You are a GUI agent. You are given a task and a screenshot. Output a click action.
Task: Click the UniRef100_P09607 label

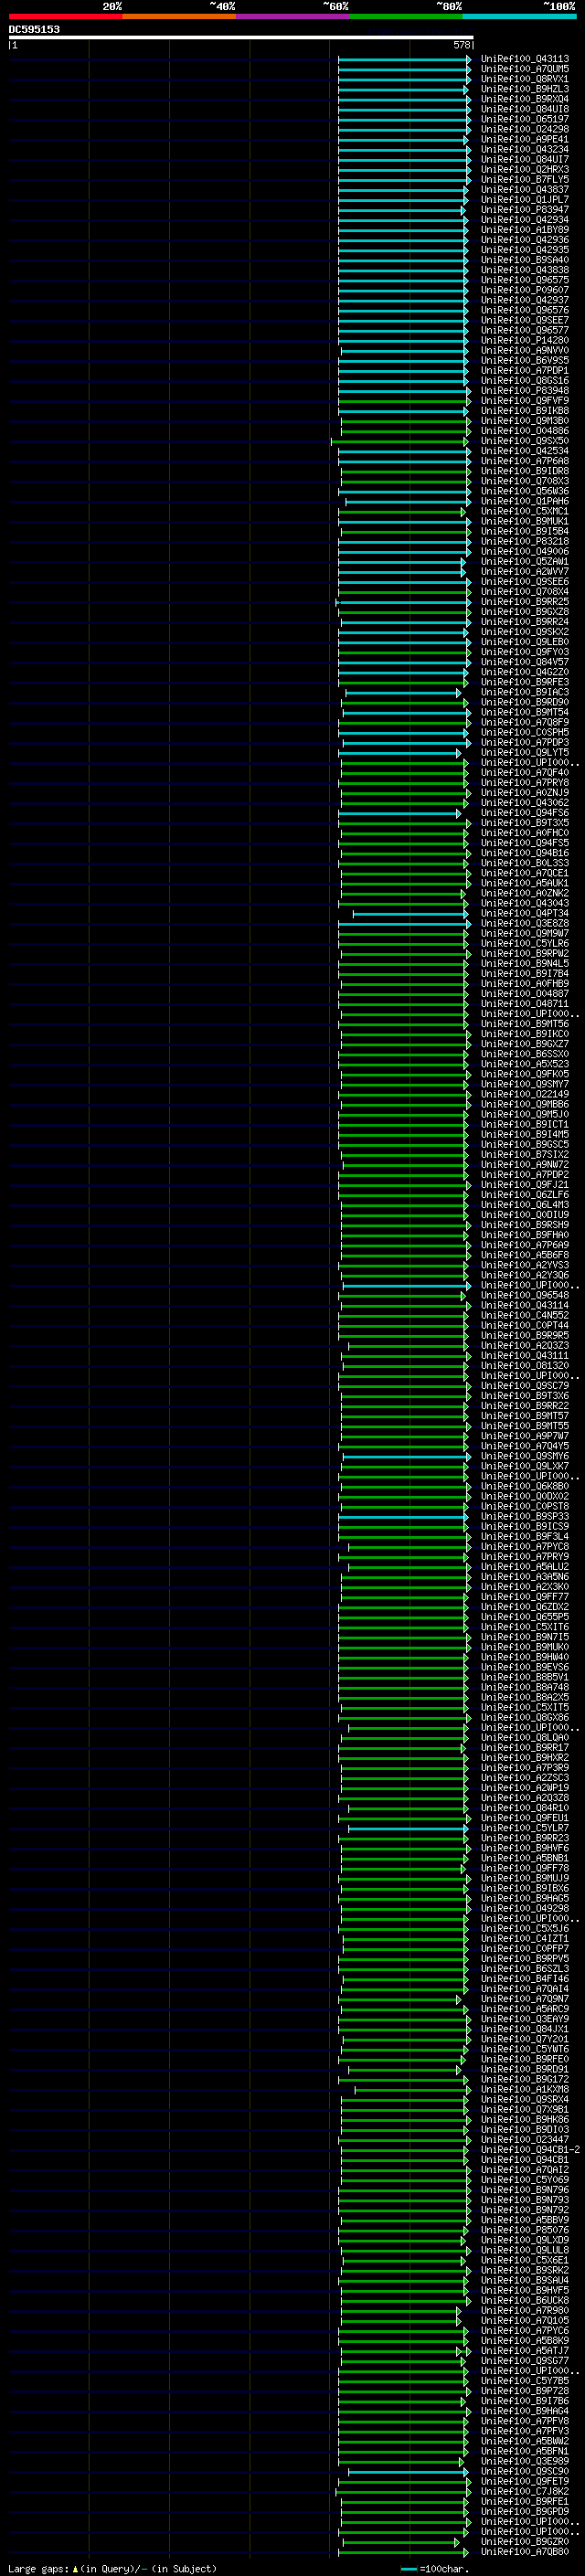tap(525, 290)
